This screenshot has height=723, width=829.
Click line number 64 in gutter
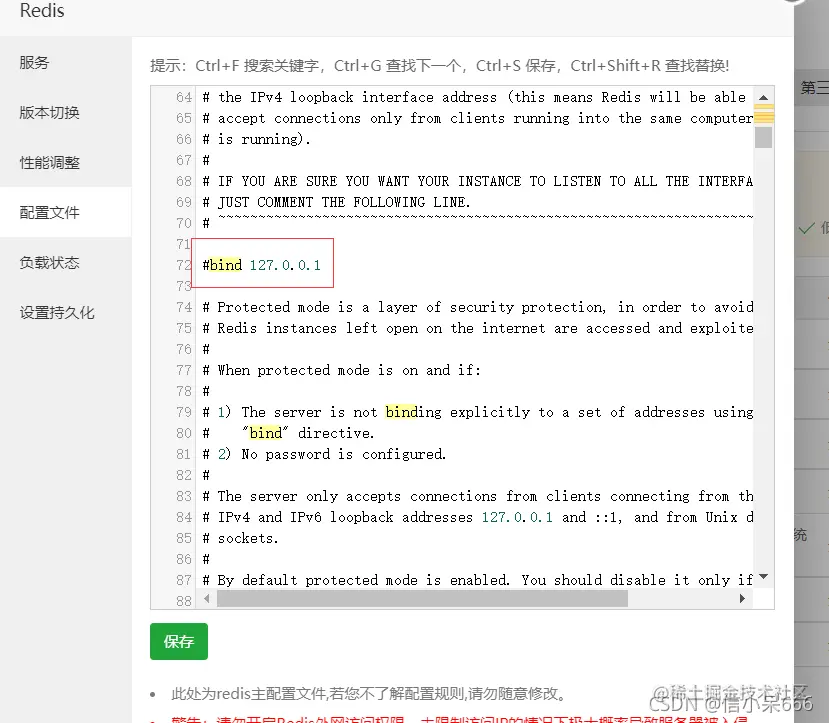tap(183, 97)
